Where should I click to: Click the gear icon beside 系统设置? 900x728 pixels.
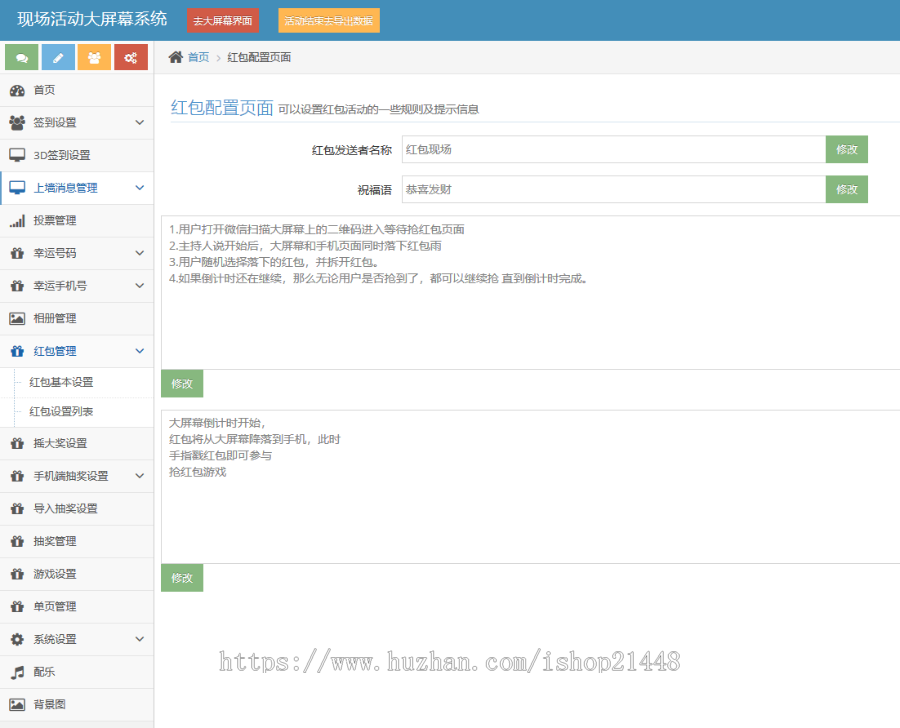click(x=17, y=640)
